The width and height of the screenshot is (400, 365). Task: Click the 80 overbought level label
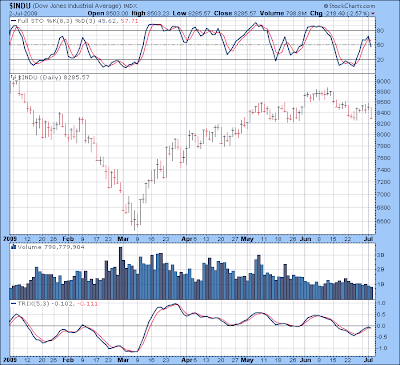[x=380, y=31]
